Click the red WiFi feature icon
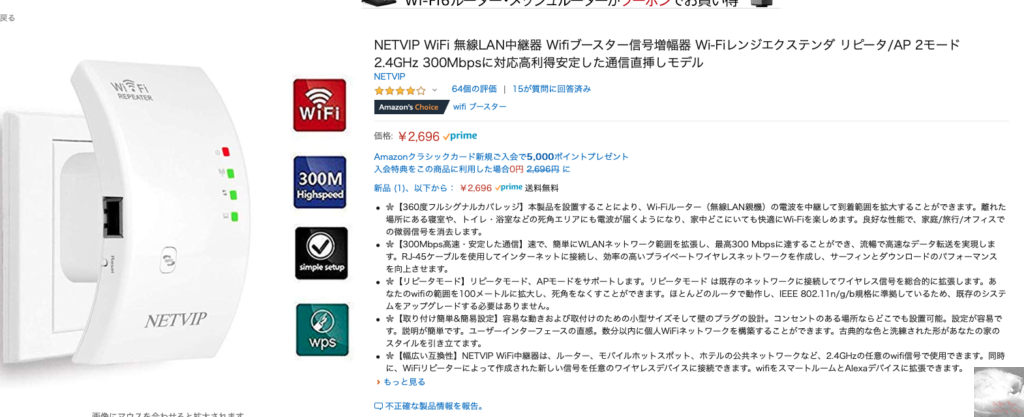Image resolution: width=1024 pixels, height=417 pixels. [319, 105]
